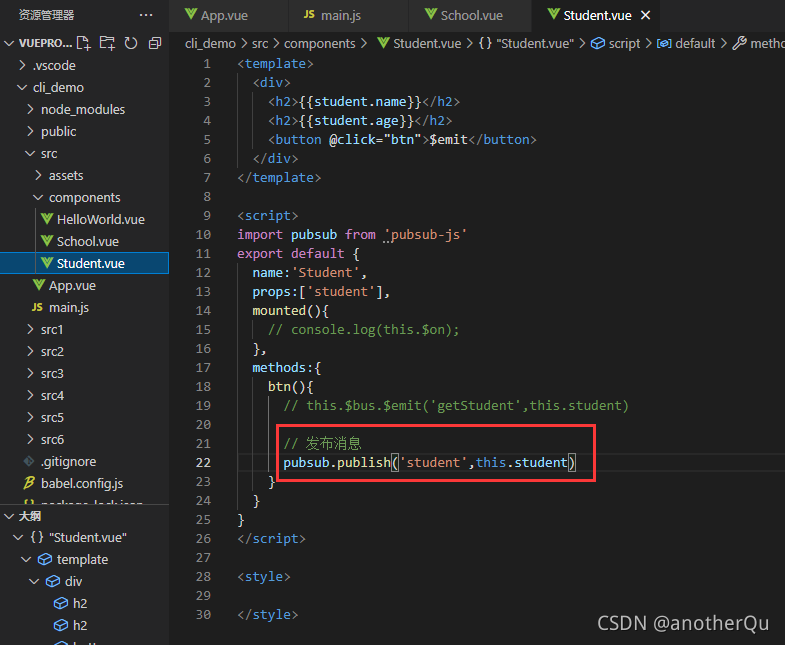Click src in the breadcrumb path
The image size is (785, 645).
[260, 44]
